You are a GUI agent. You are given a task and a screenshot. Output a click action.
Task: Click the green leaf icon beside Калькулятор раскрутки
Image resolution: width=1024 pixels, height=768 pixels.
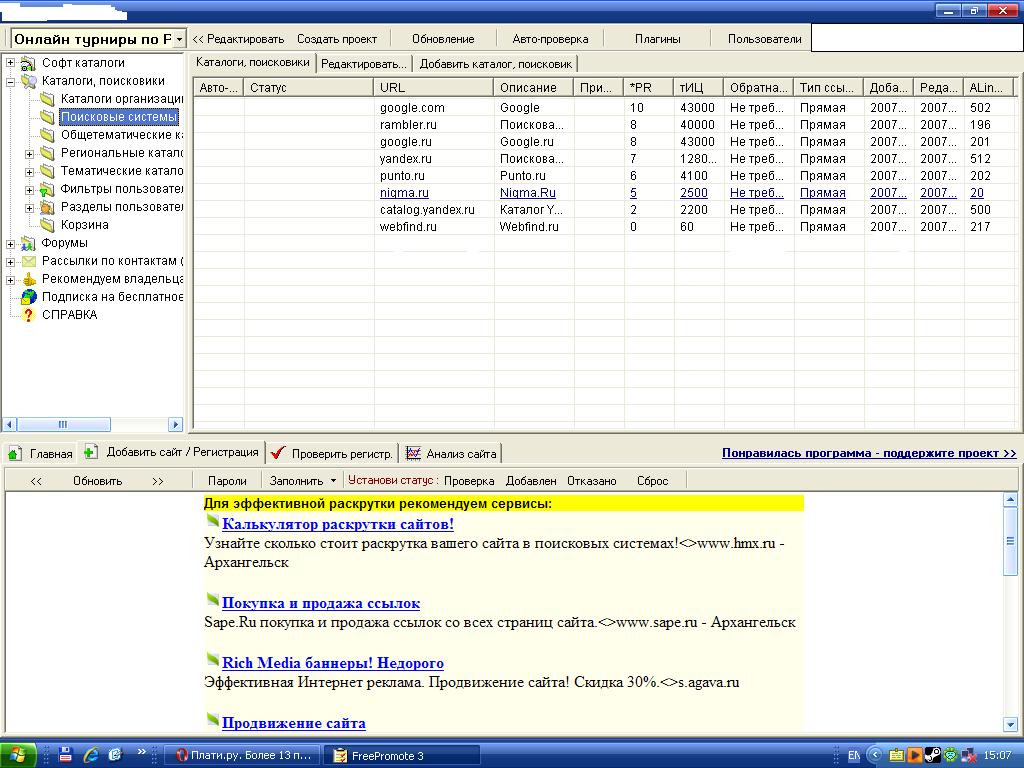212,521
